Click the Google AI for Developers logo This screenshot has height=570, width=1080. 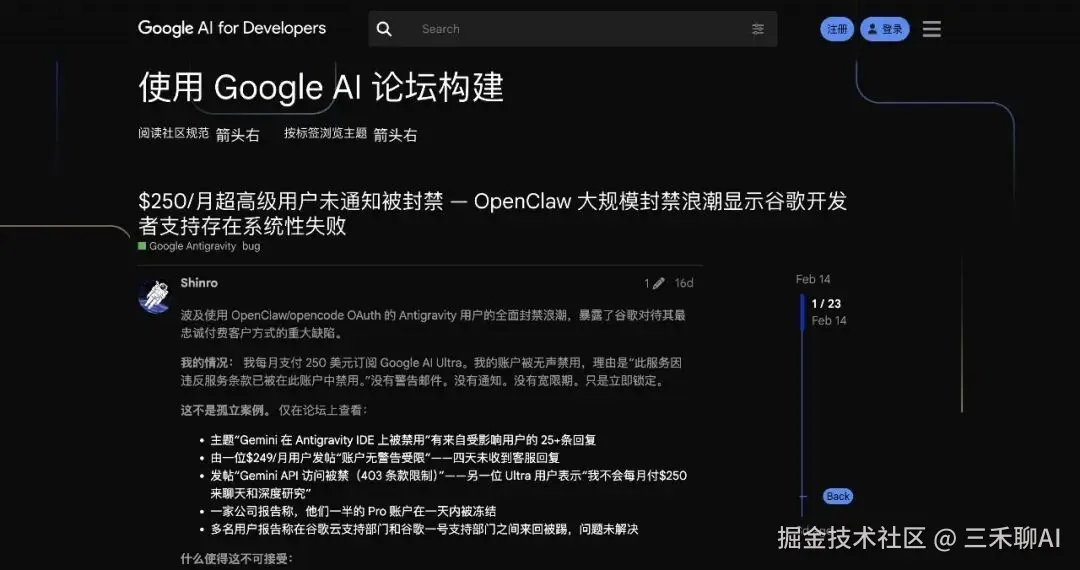(232, 28)
